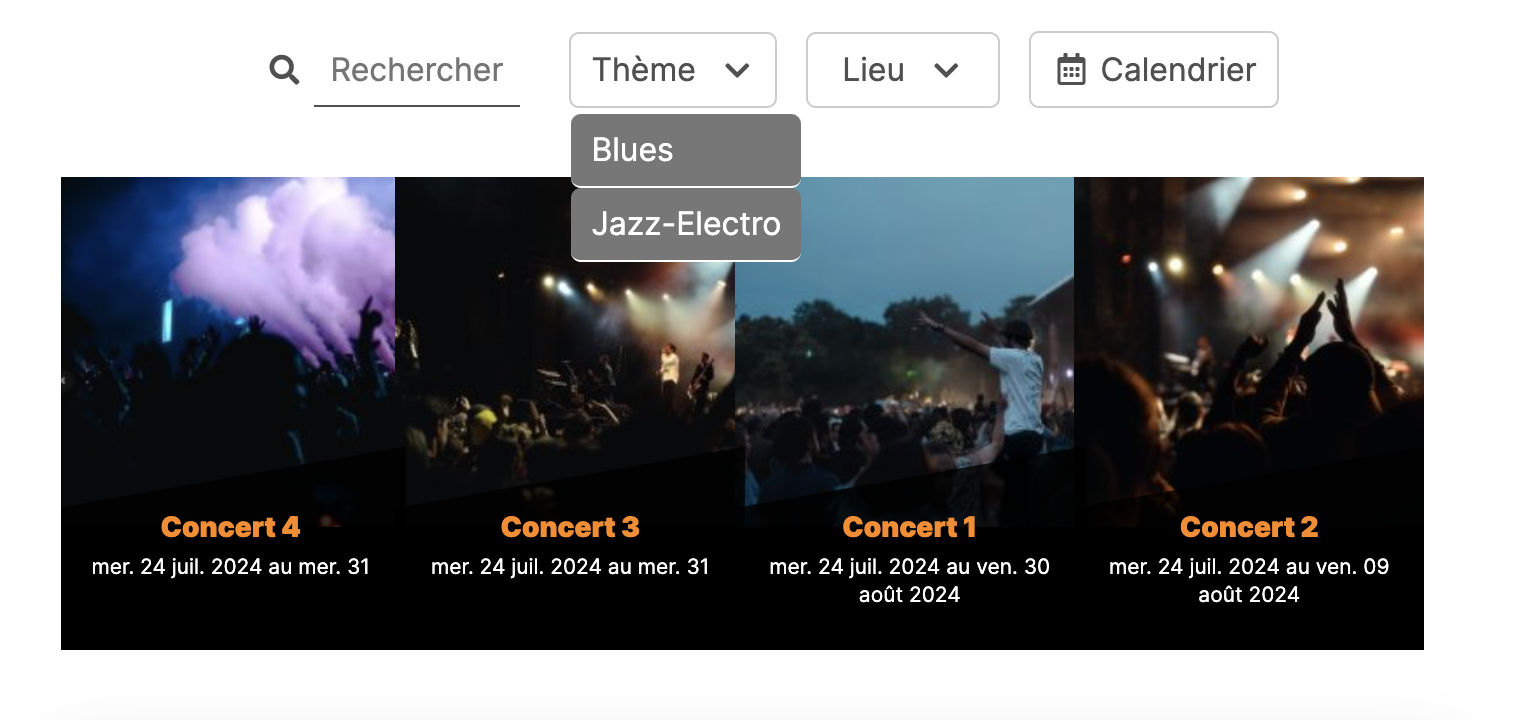Open the Thème dropdown filter
Screen dimensions: 1514x720
click(672, 70)
